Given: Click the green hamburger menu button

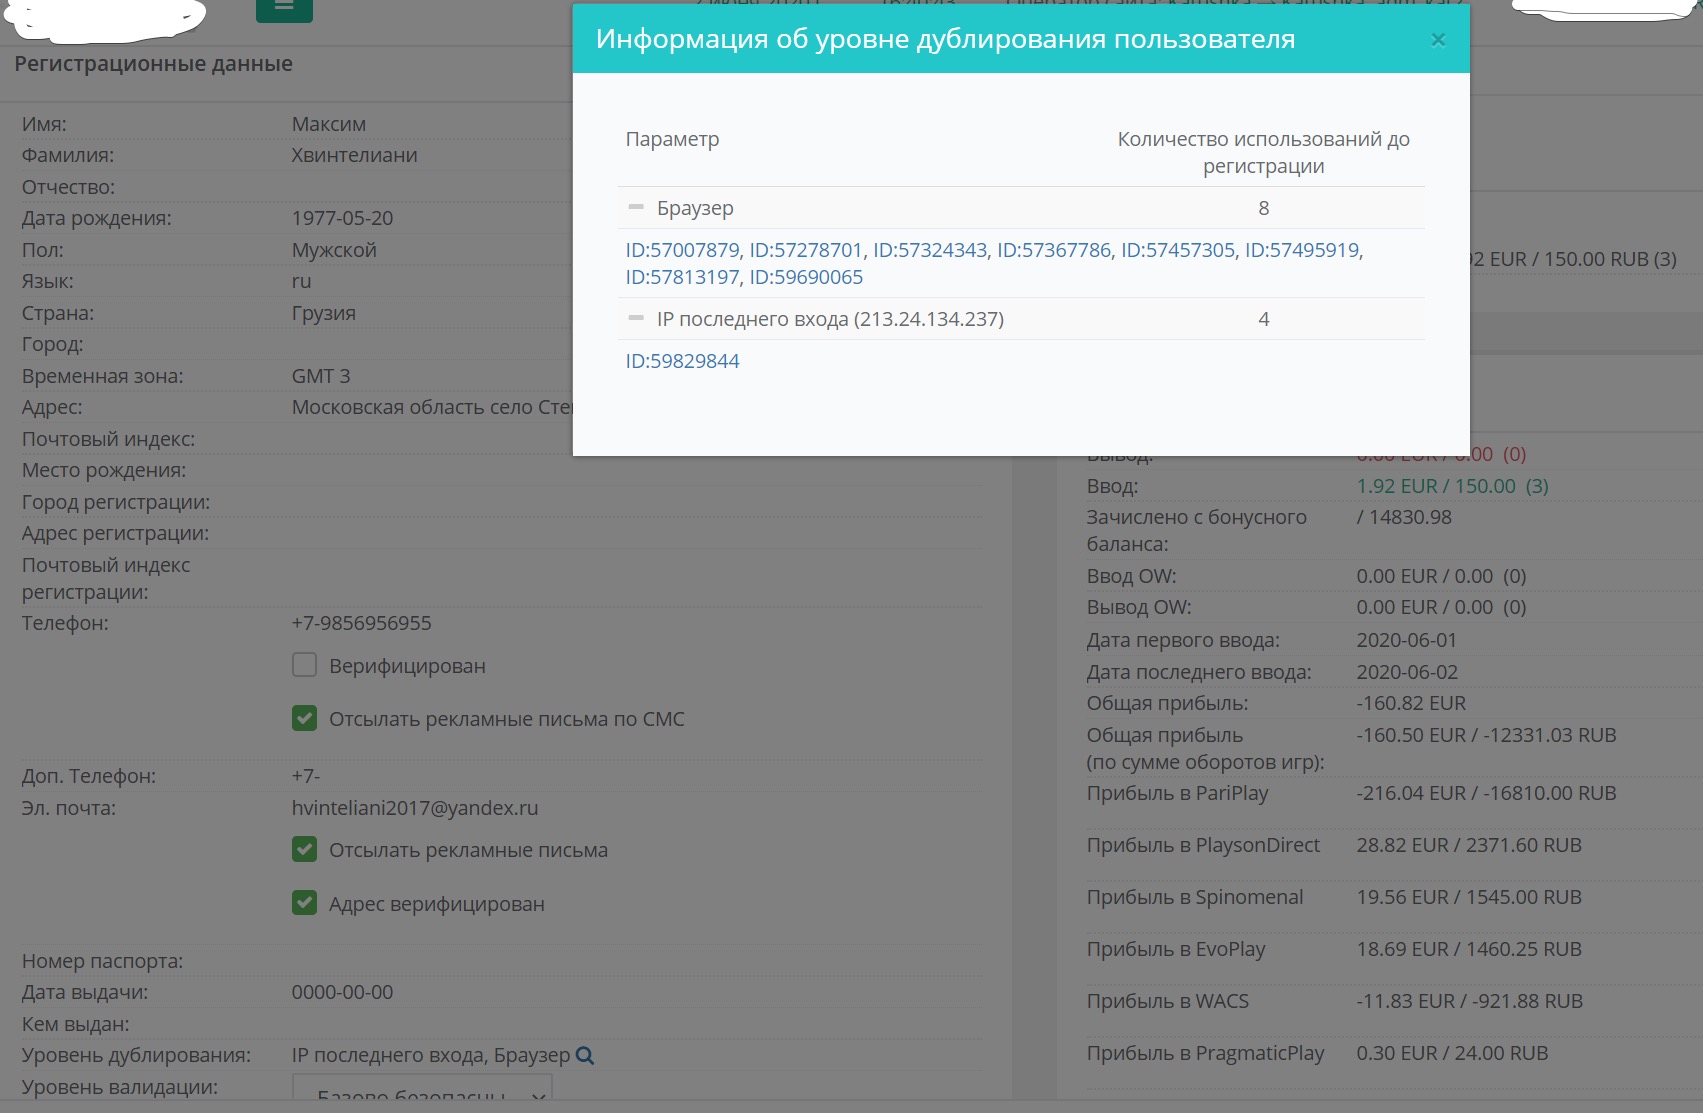Looking at the screenshot, I should 284,8.
